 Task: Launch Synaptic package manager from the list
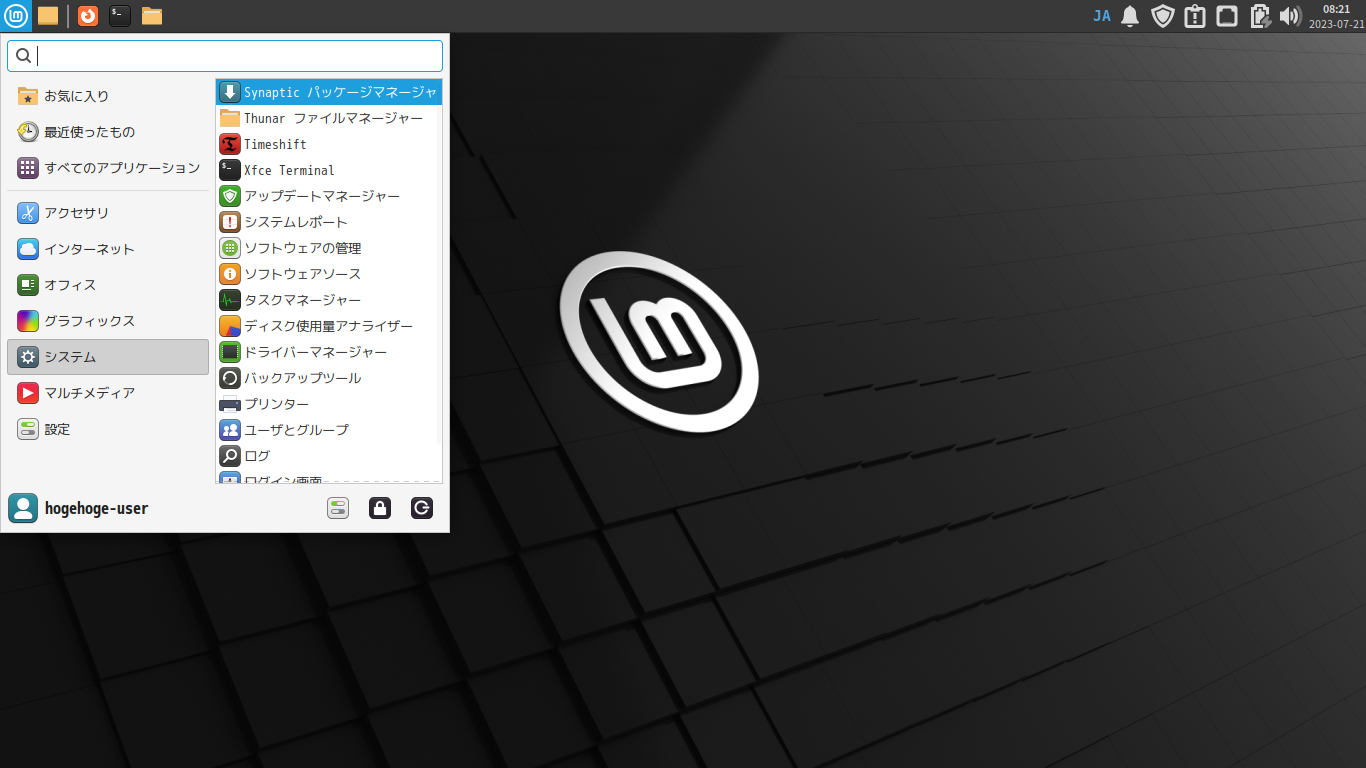pos(329,92)
